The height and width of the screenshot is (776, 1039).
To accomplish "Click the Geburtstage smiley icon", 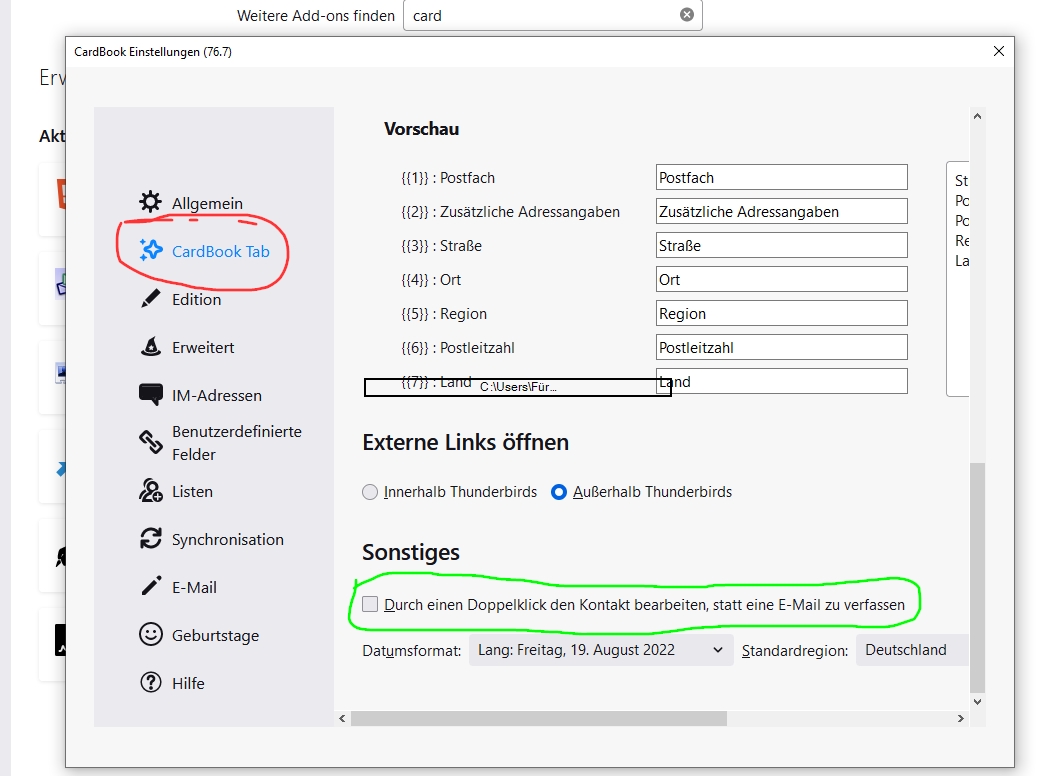I will click(x=150, y=634).
